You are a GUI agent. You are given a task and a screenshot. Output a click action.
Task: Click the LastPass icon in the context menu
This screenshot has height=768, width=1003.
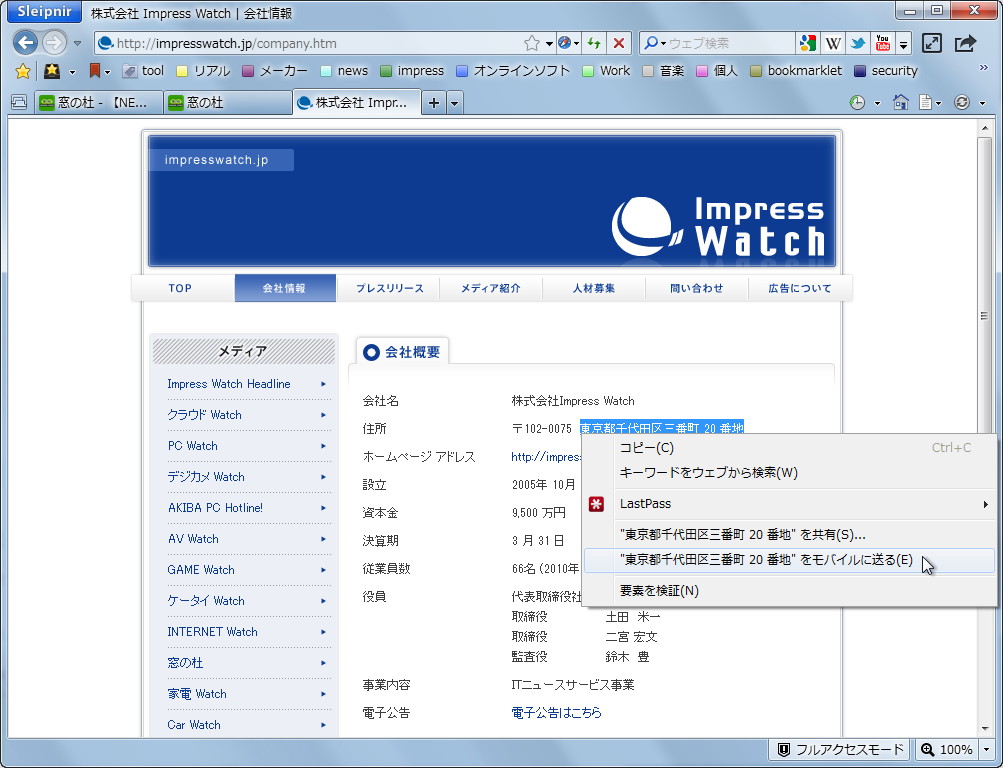597,504
